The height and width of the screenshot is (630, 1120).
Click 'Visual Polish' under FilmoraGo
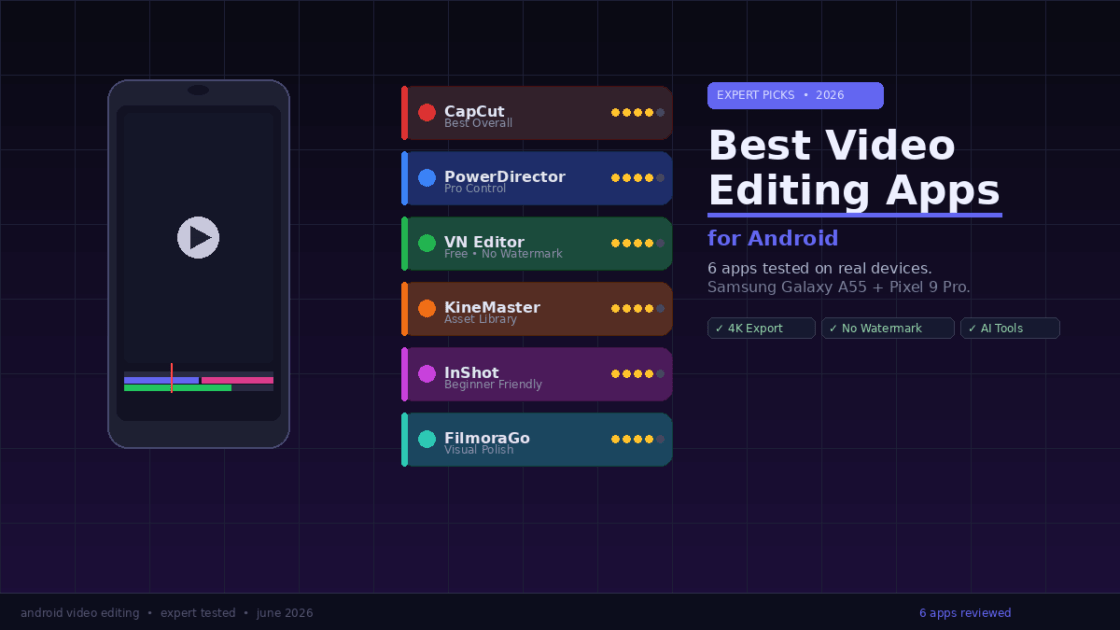(479, 450)
